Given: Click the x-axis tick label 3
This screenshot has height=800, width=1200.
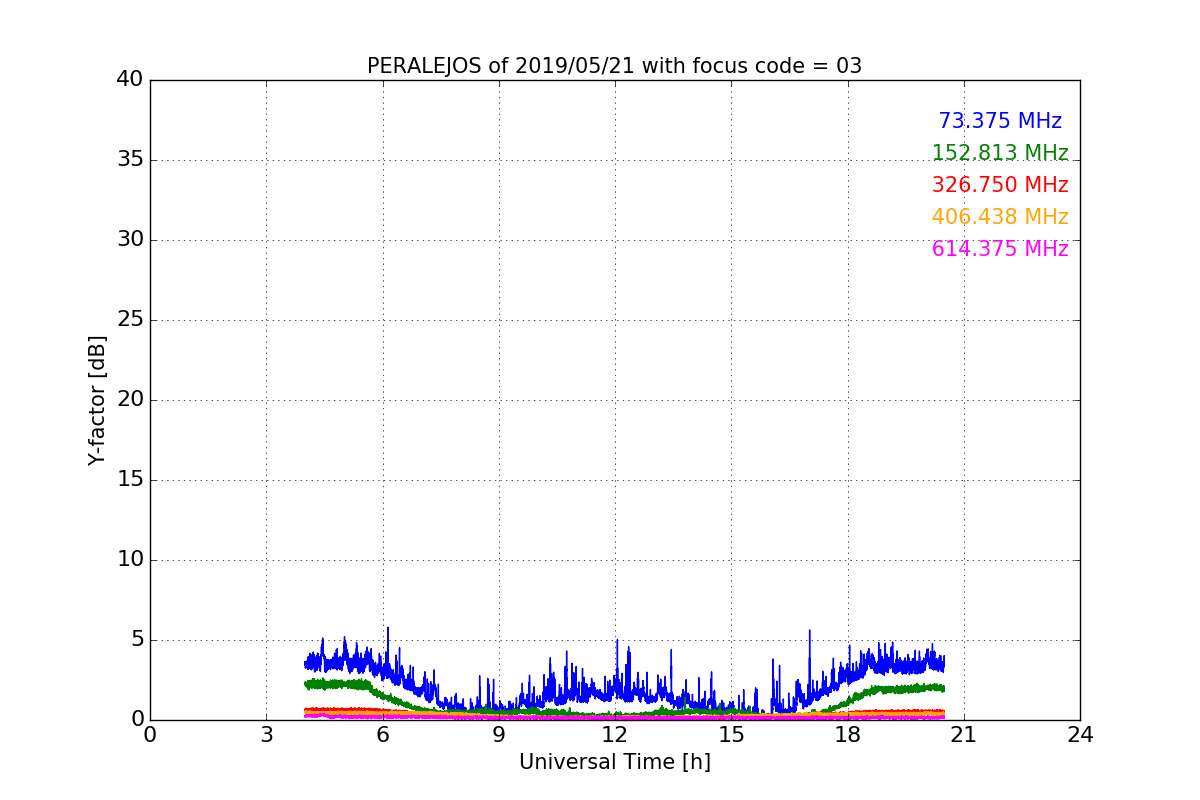Looking at the screenshot, I should tap(266, 735).
